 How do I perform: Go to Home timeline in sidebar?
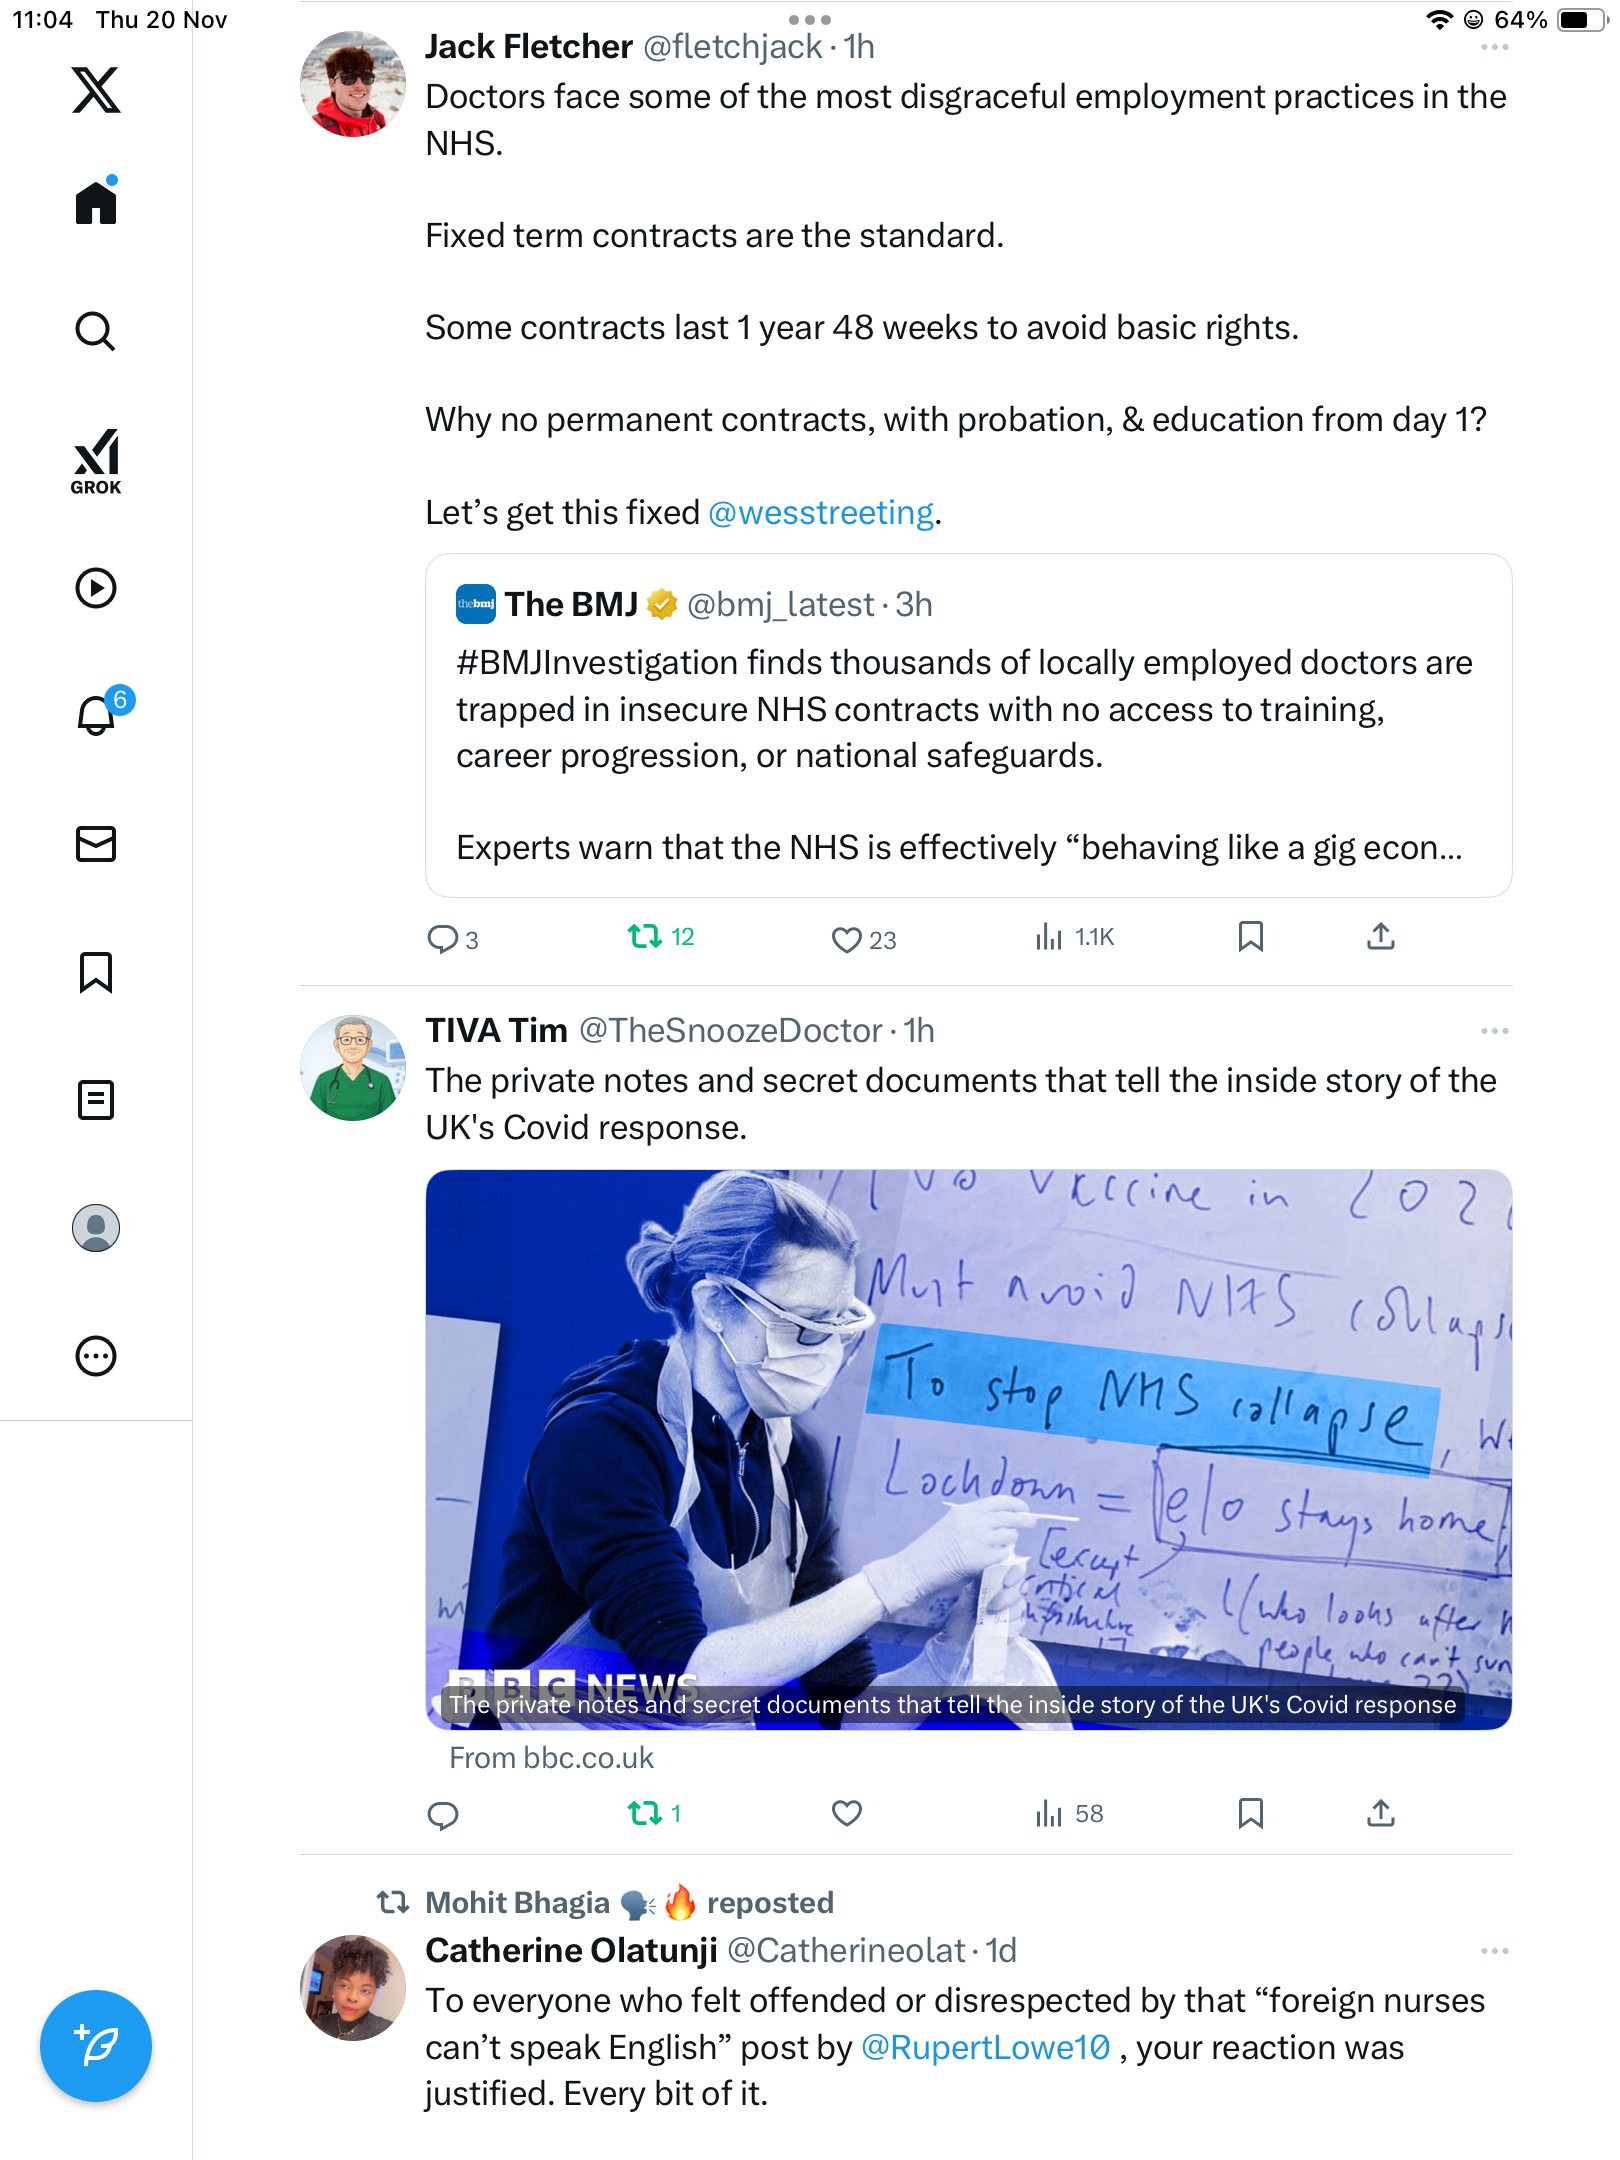tap(96, 203)
